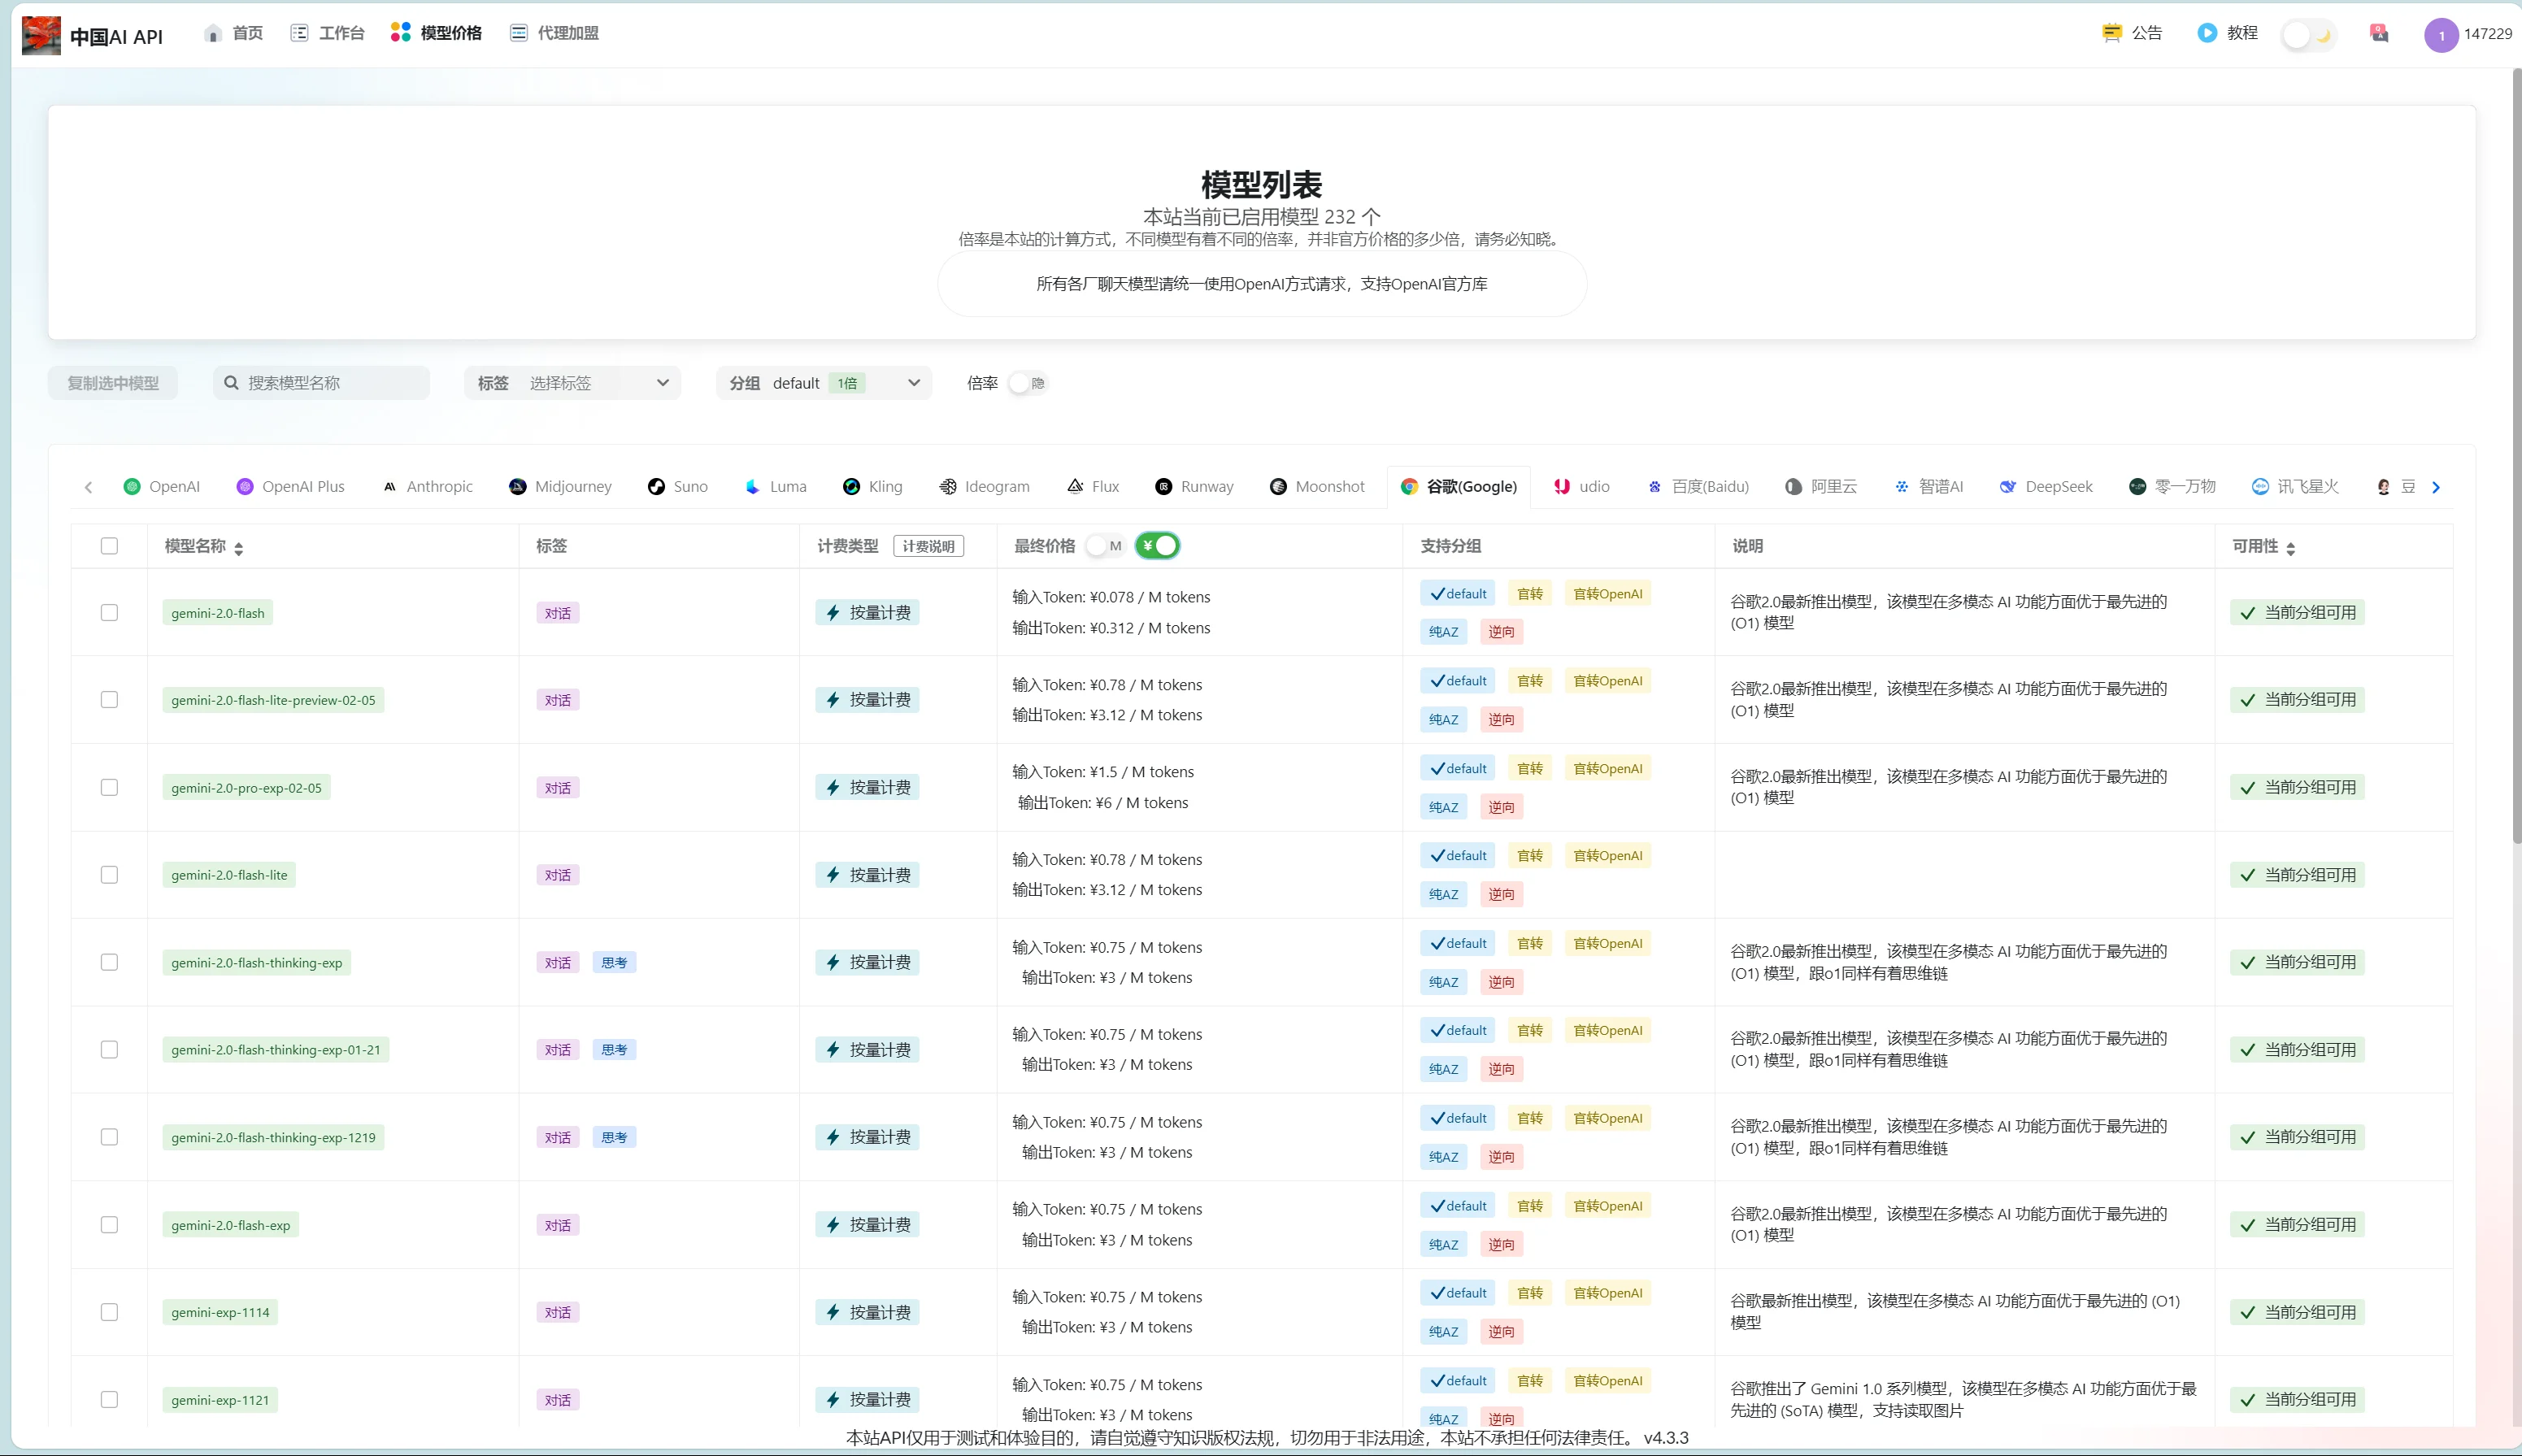Click 输入Token: ¥1.5 / M tokens price
Image resolution: width=2522 pixels, height=1456 pixels.
1103,772
